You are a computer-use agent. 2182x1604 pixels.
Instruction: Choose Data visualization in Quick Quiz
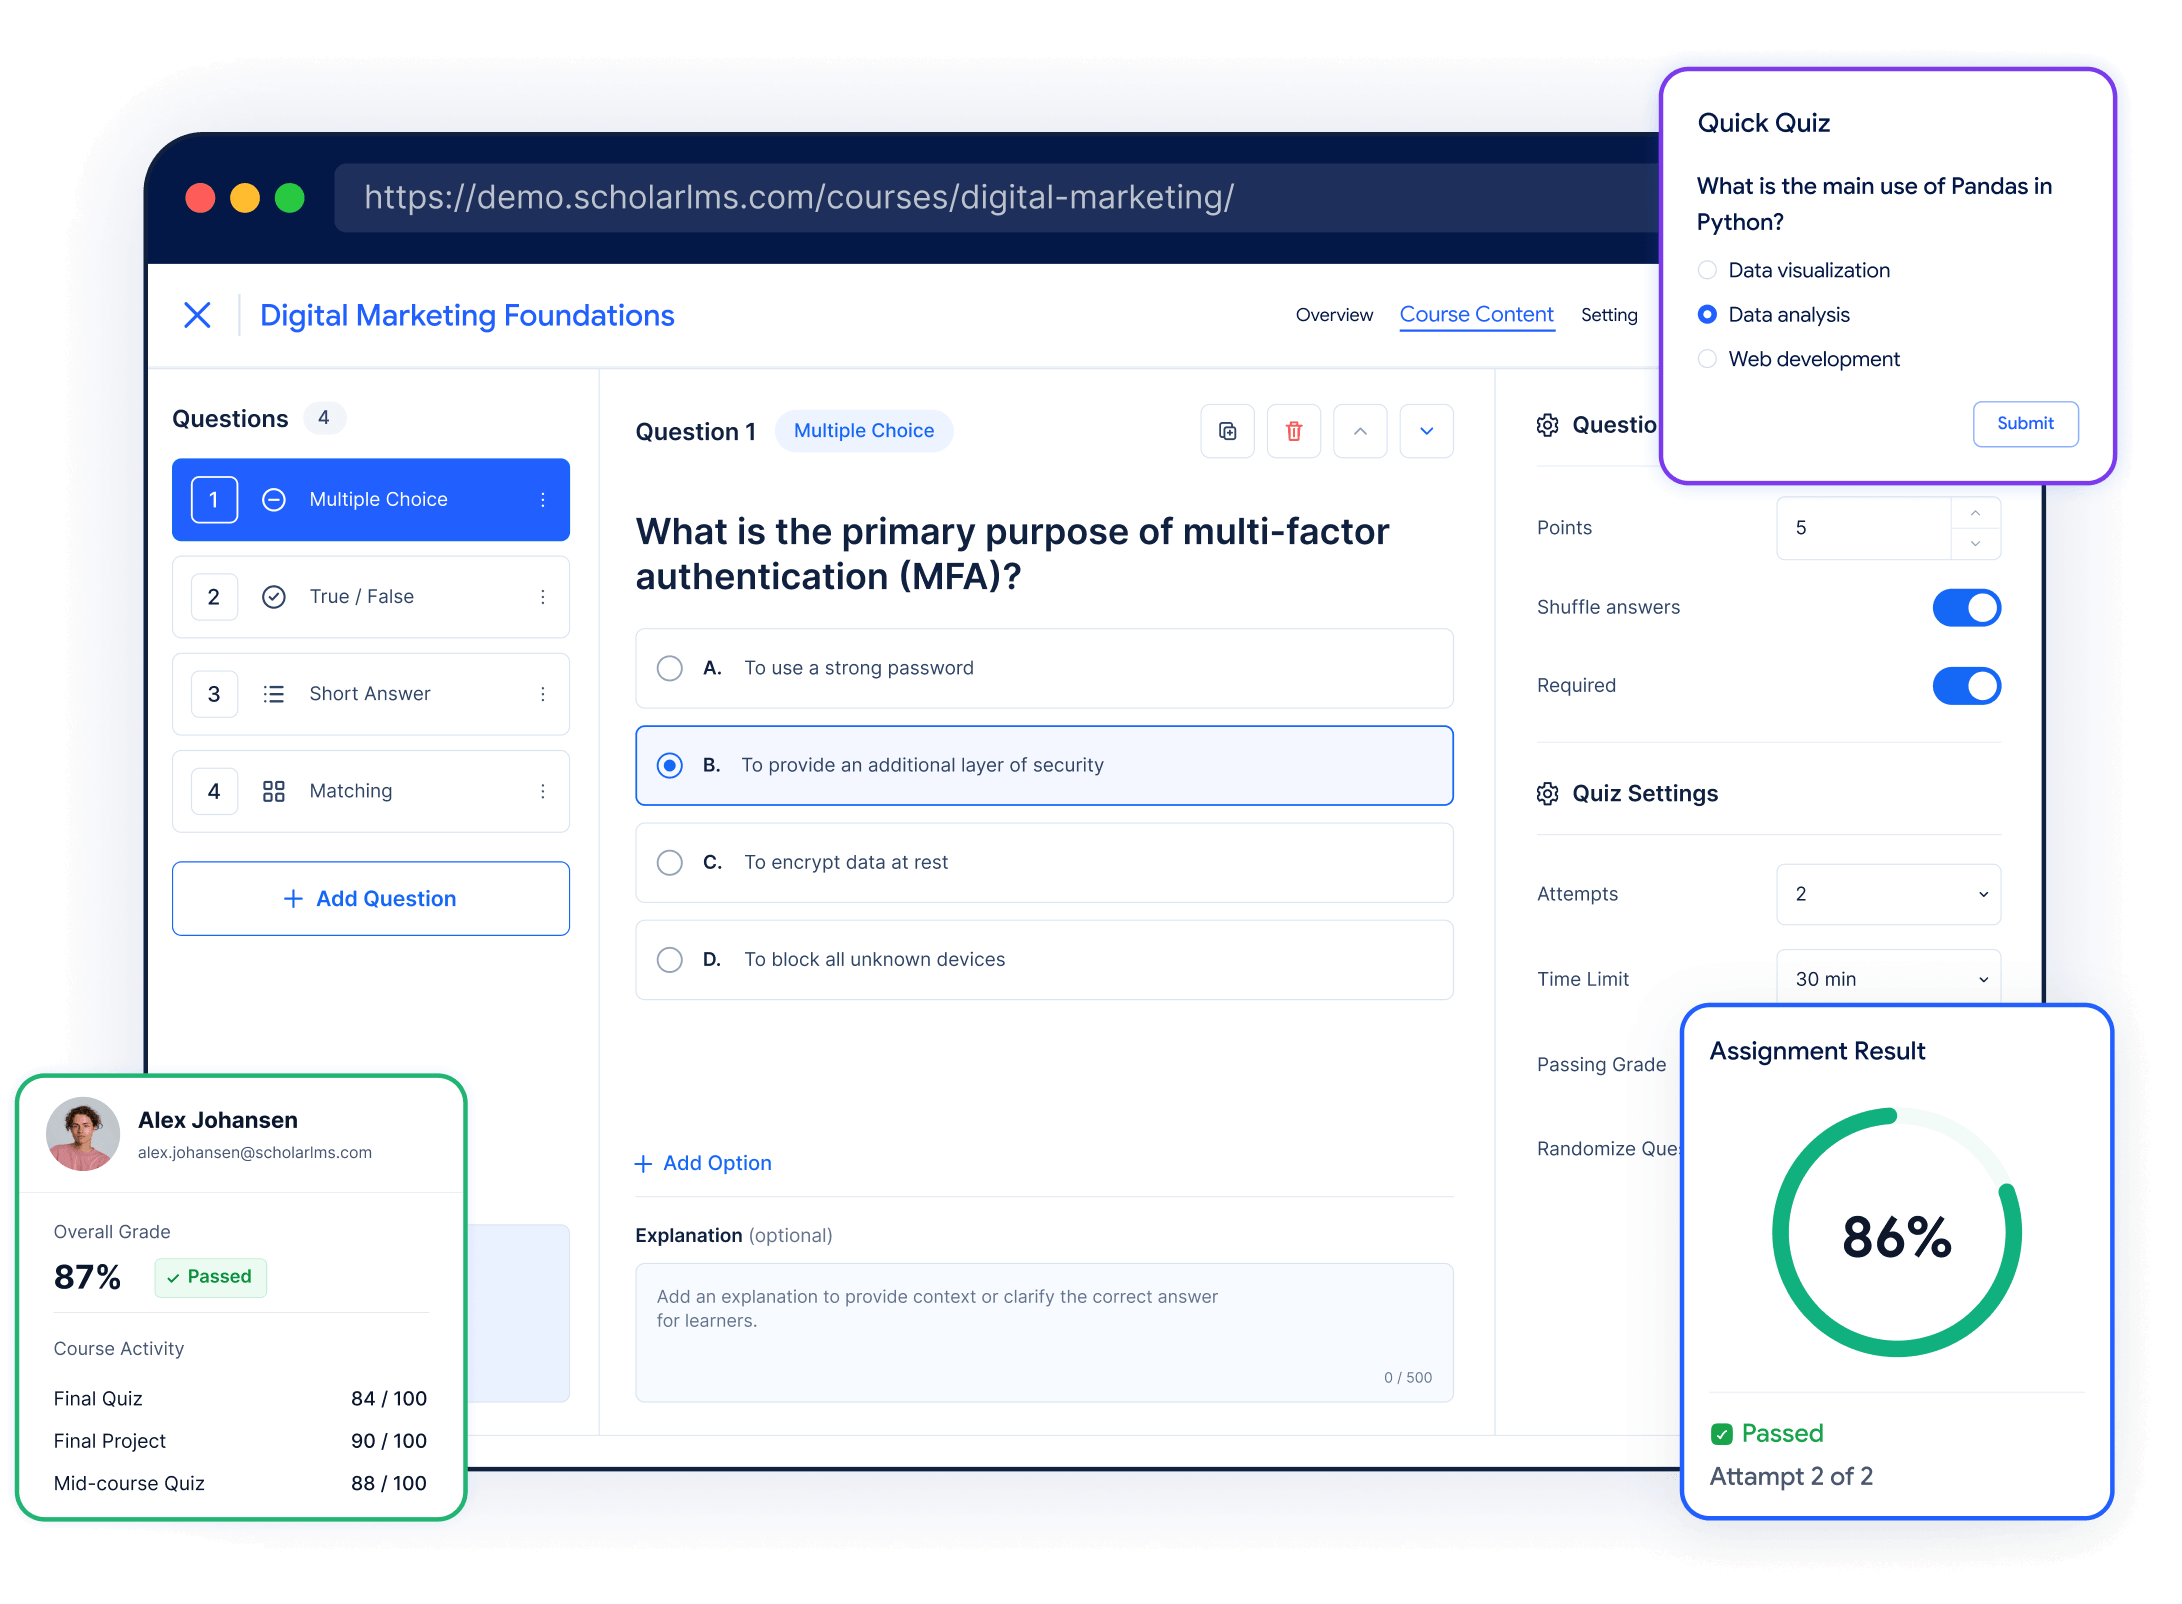point(1707,270)
